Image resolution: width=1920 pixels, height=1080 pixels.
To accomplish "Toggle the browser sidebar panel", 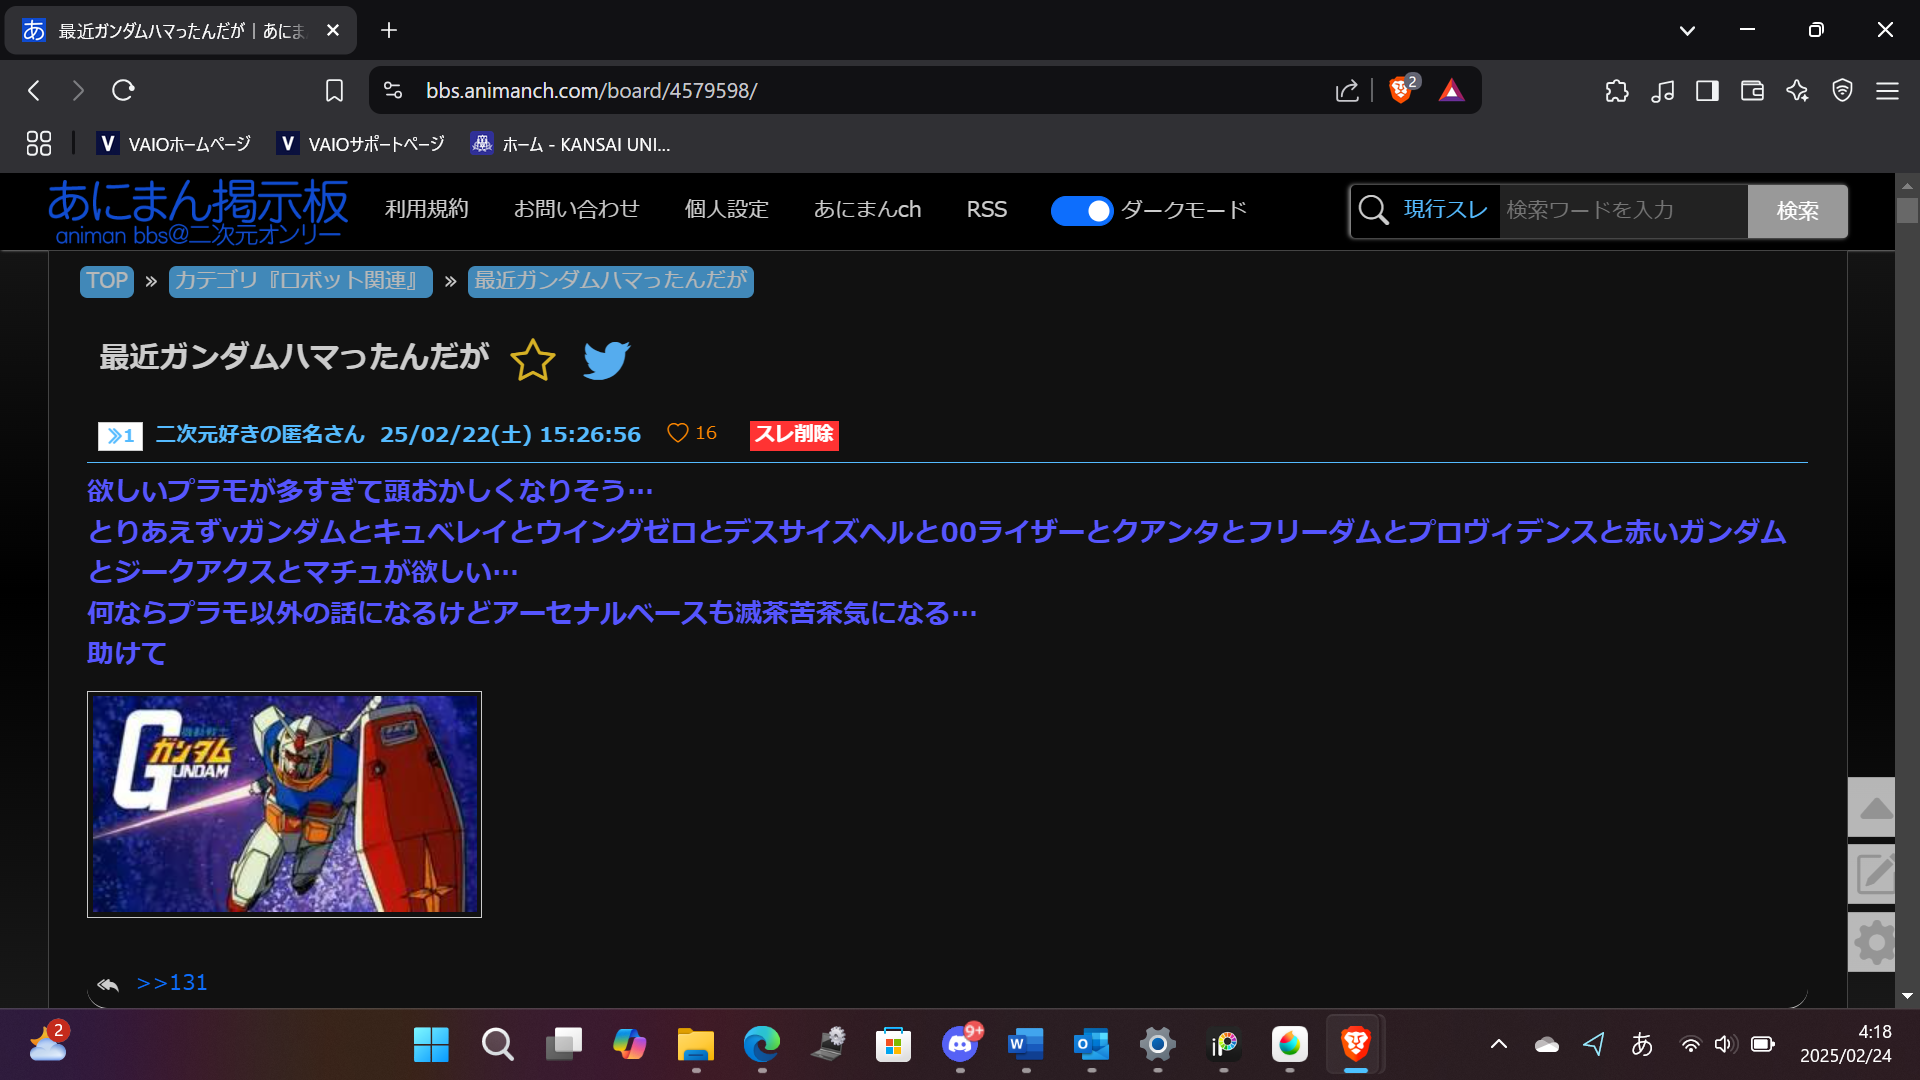I will coord(1707,91).
